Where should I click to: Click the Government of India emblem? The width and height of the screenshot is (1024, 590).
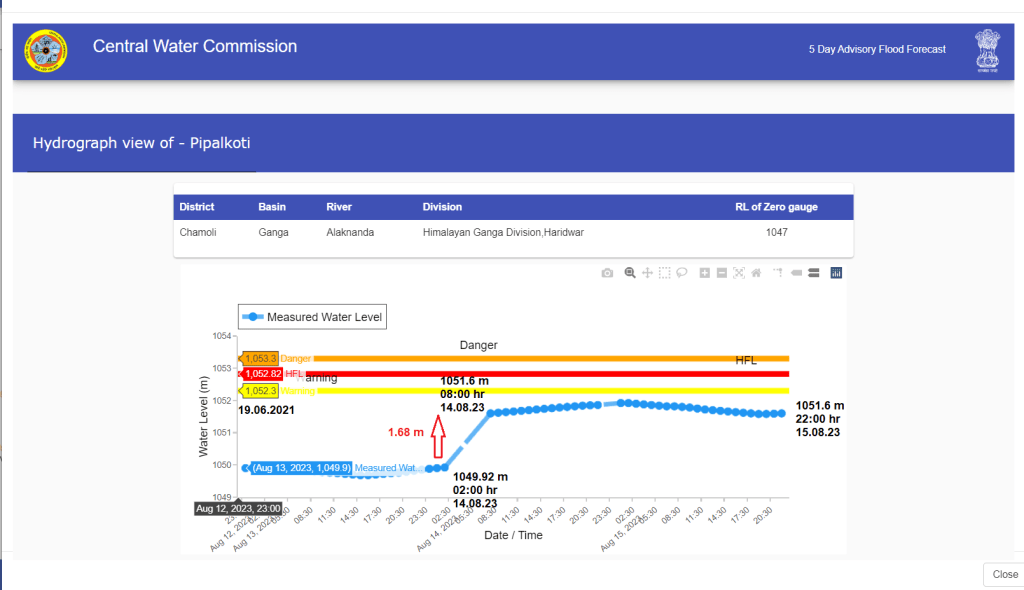click(987, 50)
